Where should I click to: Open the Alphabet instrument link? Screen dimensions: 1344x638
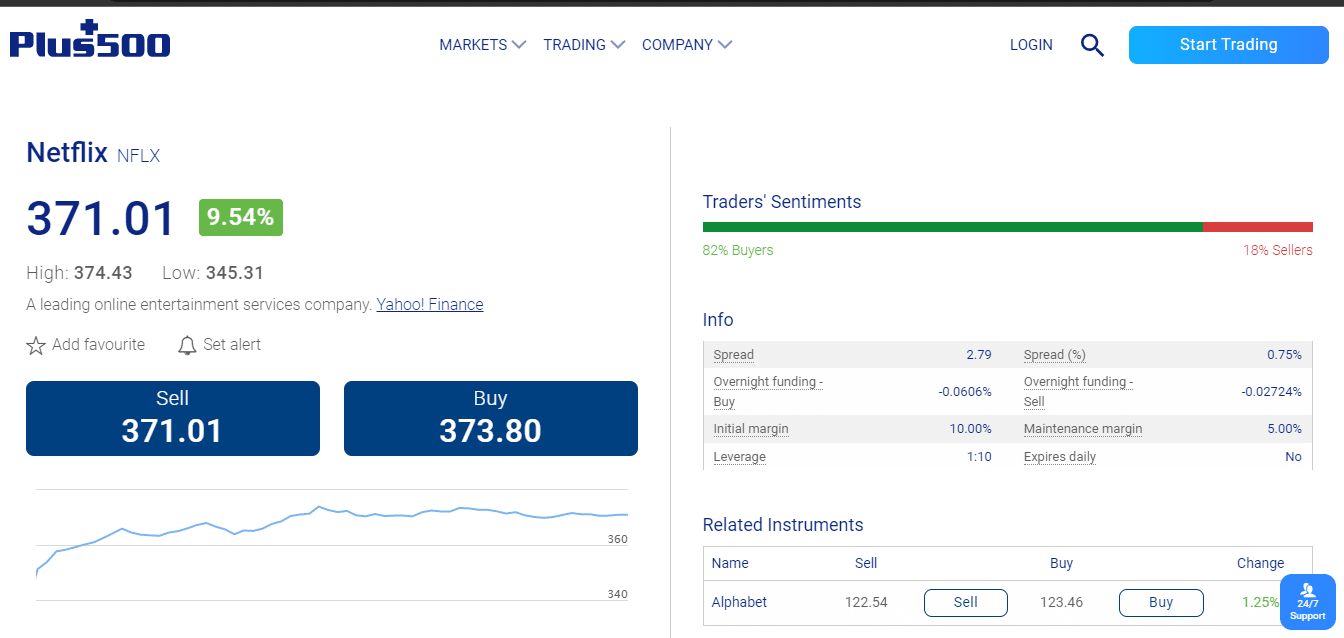coord(739,602)
